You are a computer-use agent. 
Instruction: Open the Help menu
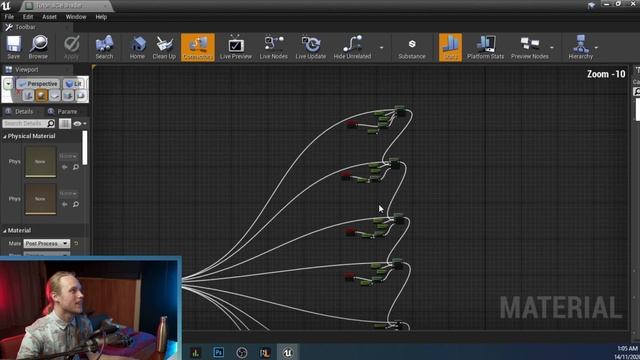pos(101,17)
